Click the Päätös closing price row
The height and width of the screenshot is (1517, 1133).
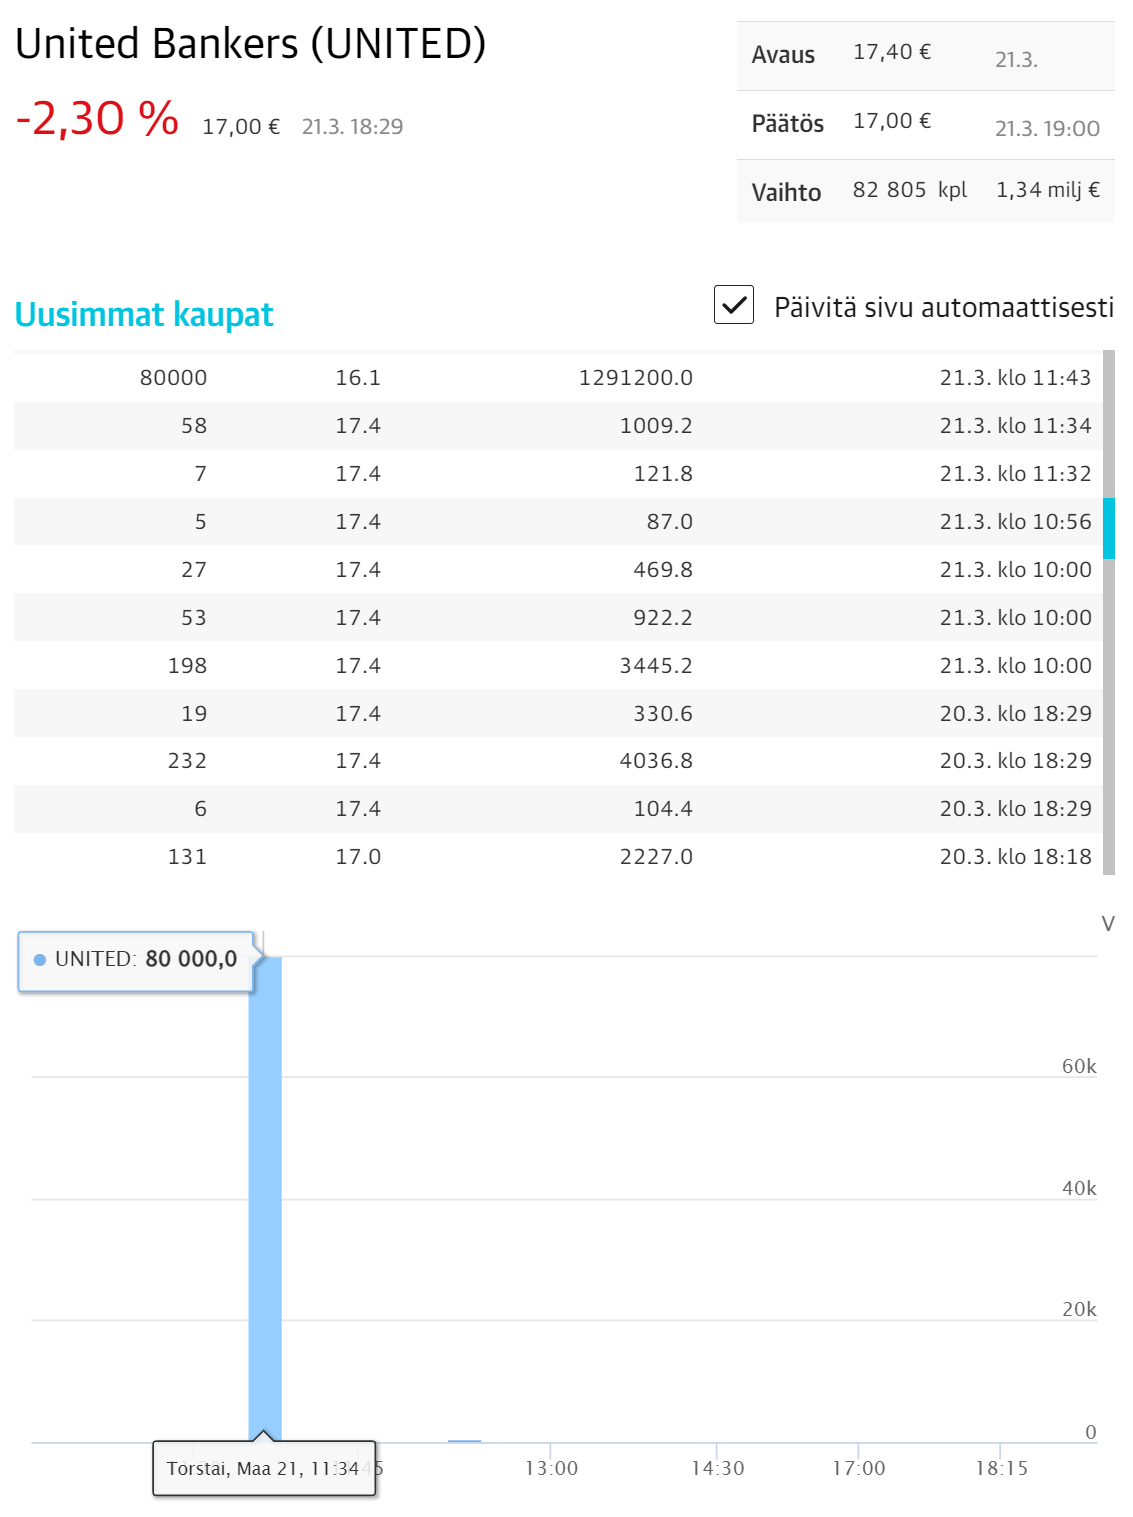[x=925, y=124]
